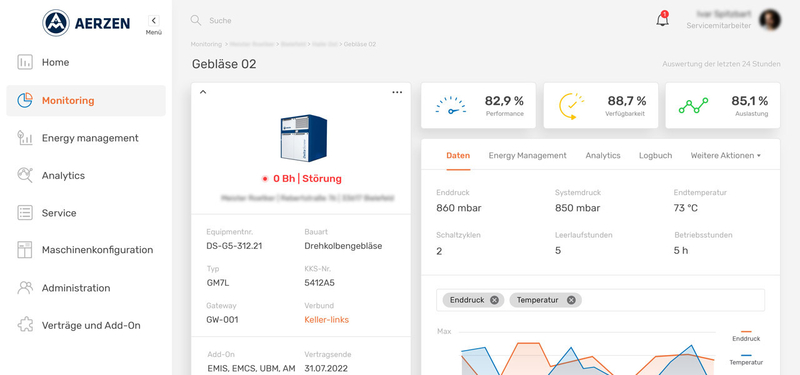The width and height of the screenshot is (800, 375).
Task: Click equipment number DS-G5-312.21
Action: (234, 246)
